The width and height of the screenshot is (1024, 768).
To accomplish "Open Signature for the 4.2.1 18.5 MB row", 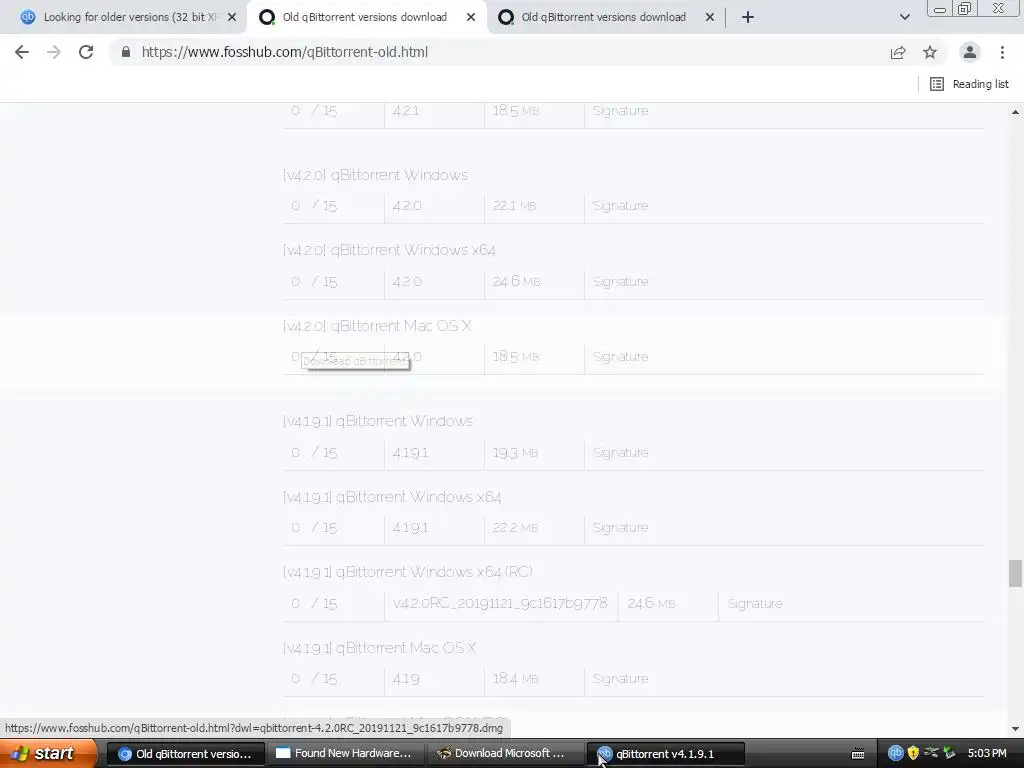I will [620, 111].
